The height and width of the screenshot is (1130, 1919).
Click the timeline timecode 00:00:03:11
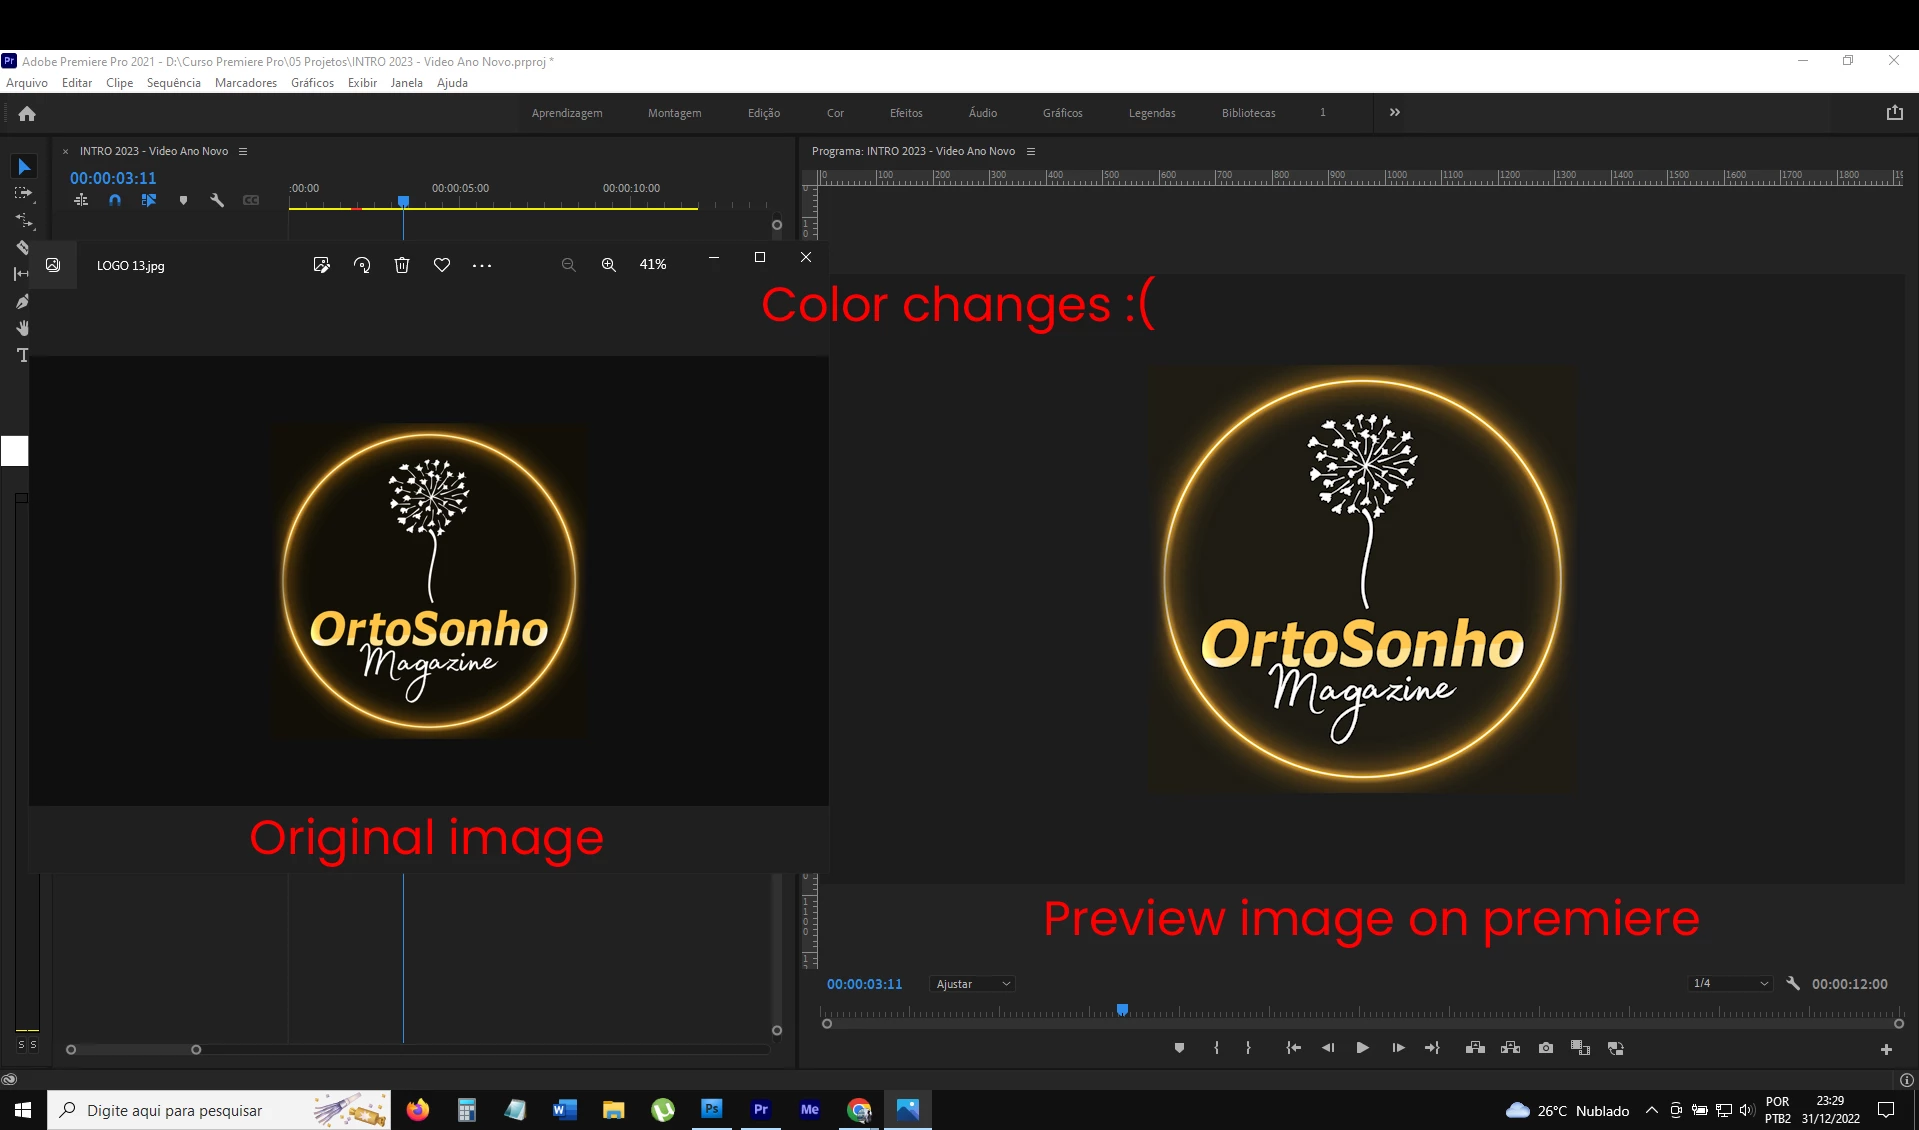[113, 178]
